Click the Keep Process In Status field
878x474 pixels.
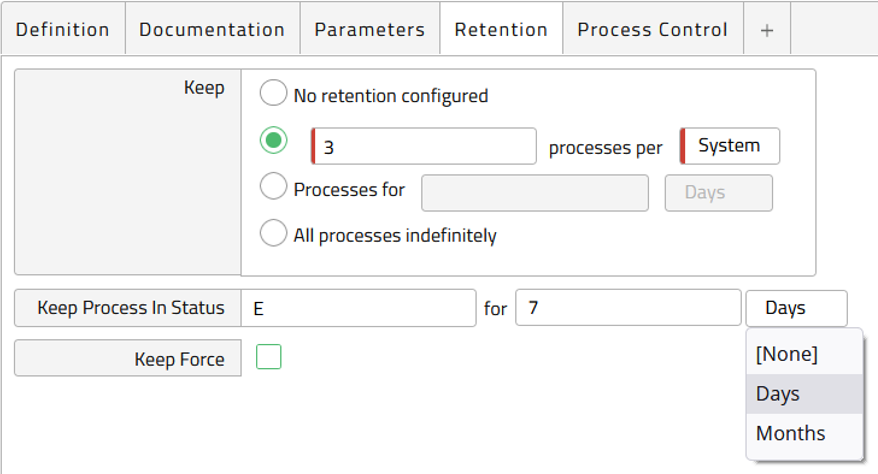click(358, 308)
